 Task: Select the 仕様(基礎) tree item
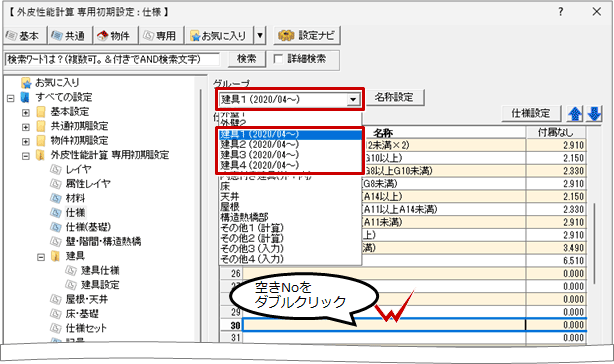coord(88,227)
